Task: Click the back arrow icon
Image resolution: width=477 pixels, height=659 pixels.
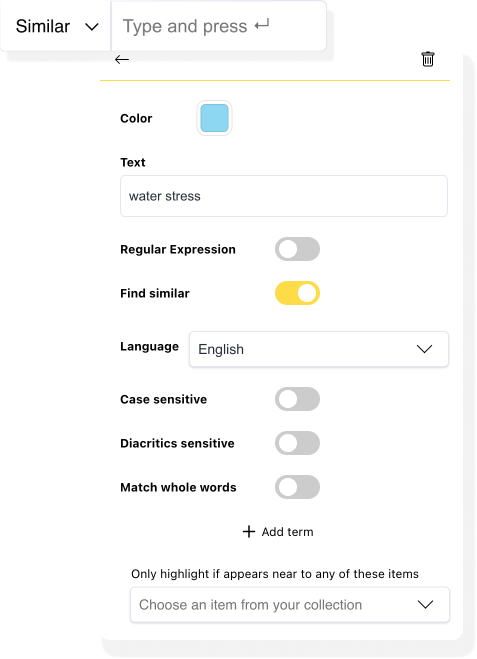Action: tap(122, 60)
